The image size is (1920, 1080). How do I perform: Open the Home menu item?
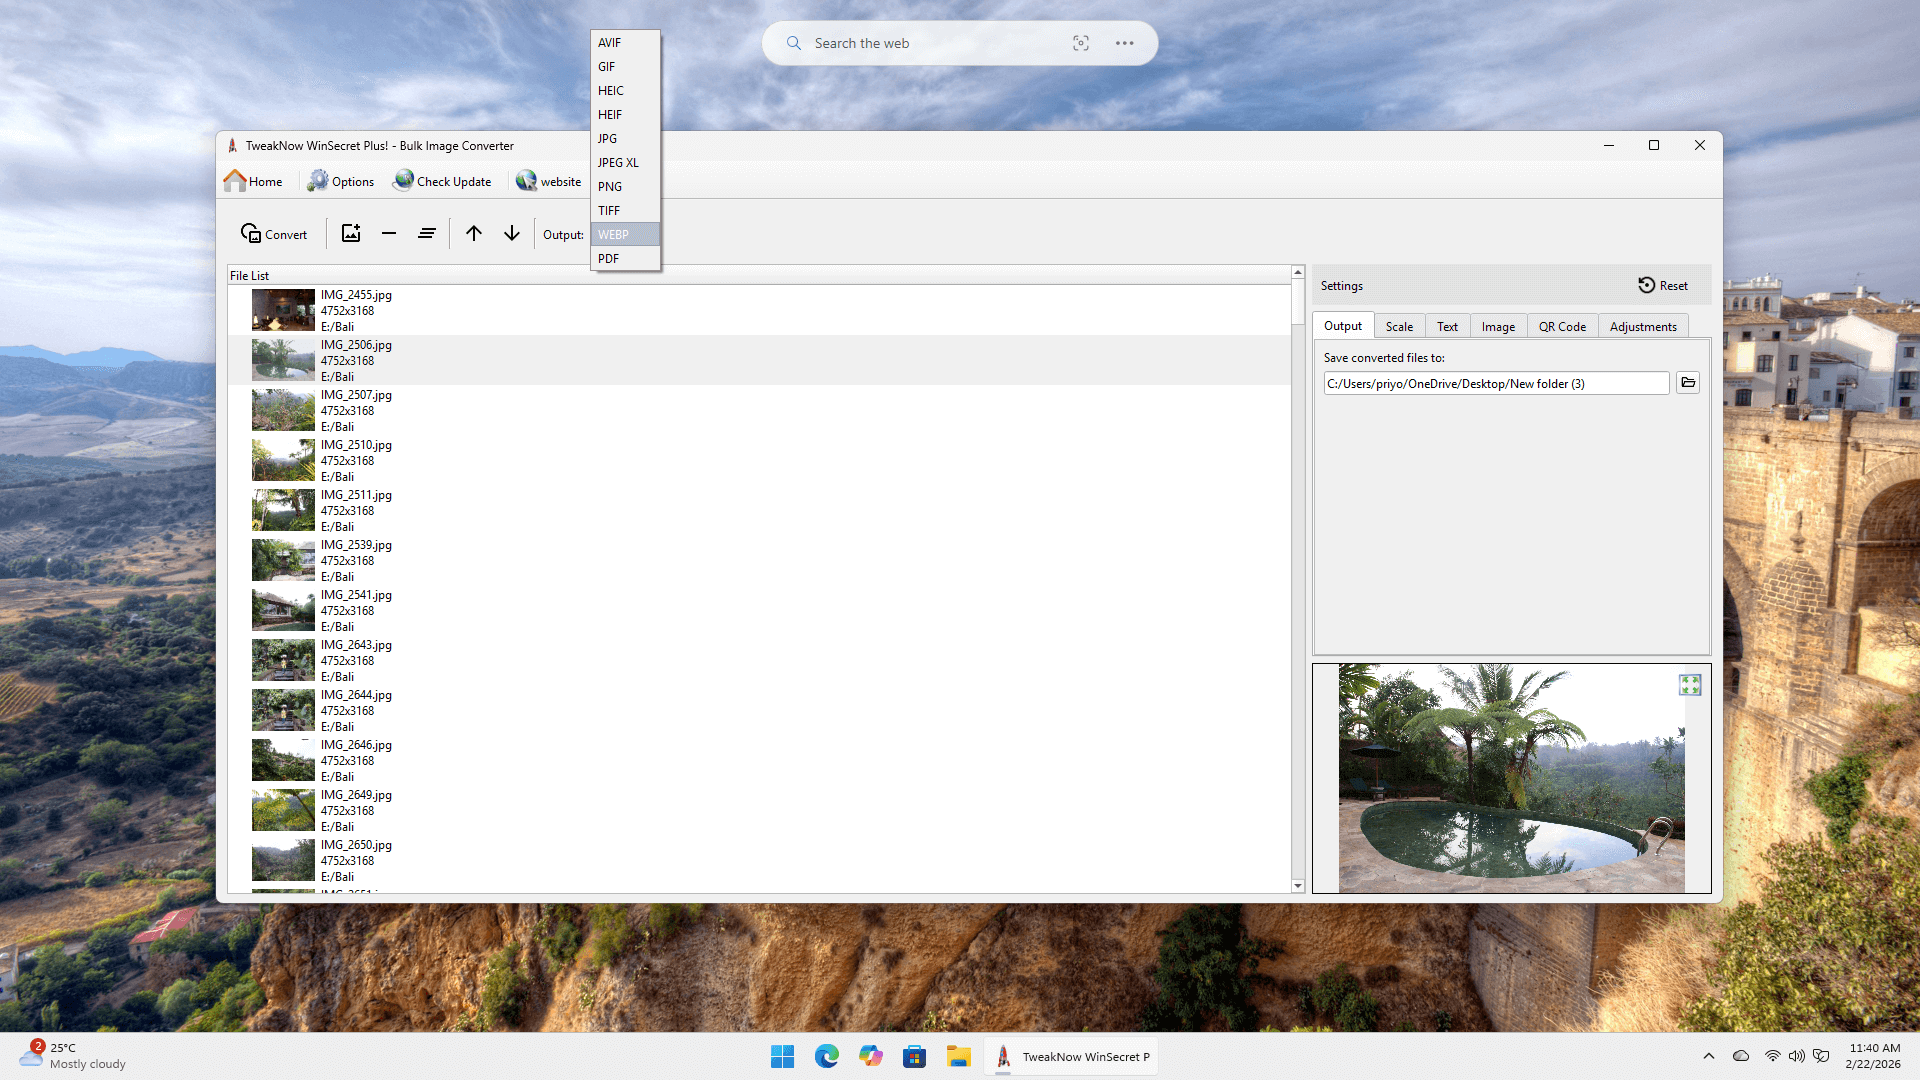(254, 181)
